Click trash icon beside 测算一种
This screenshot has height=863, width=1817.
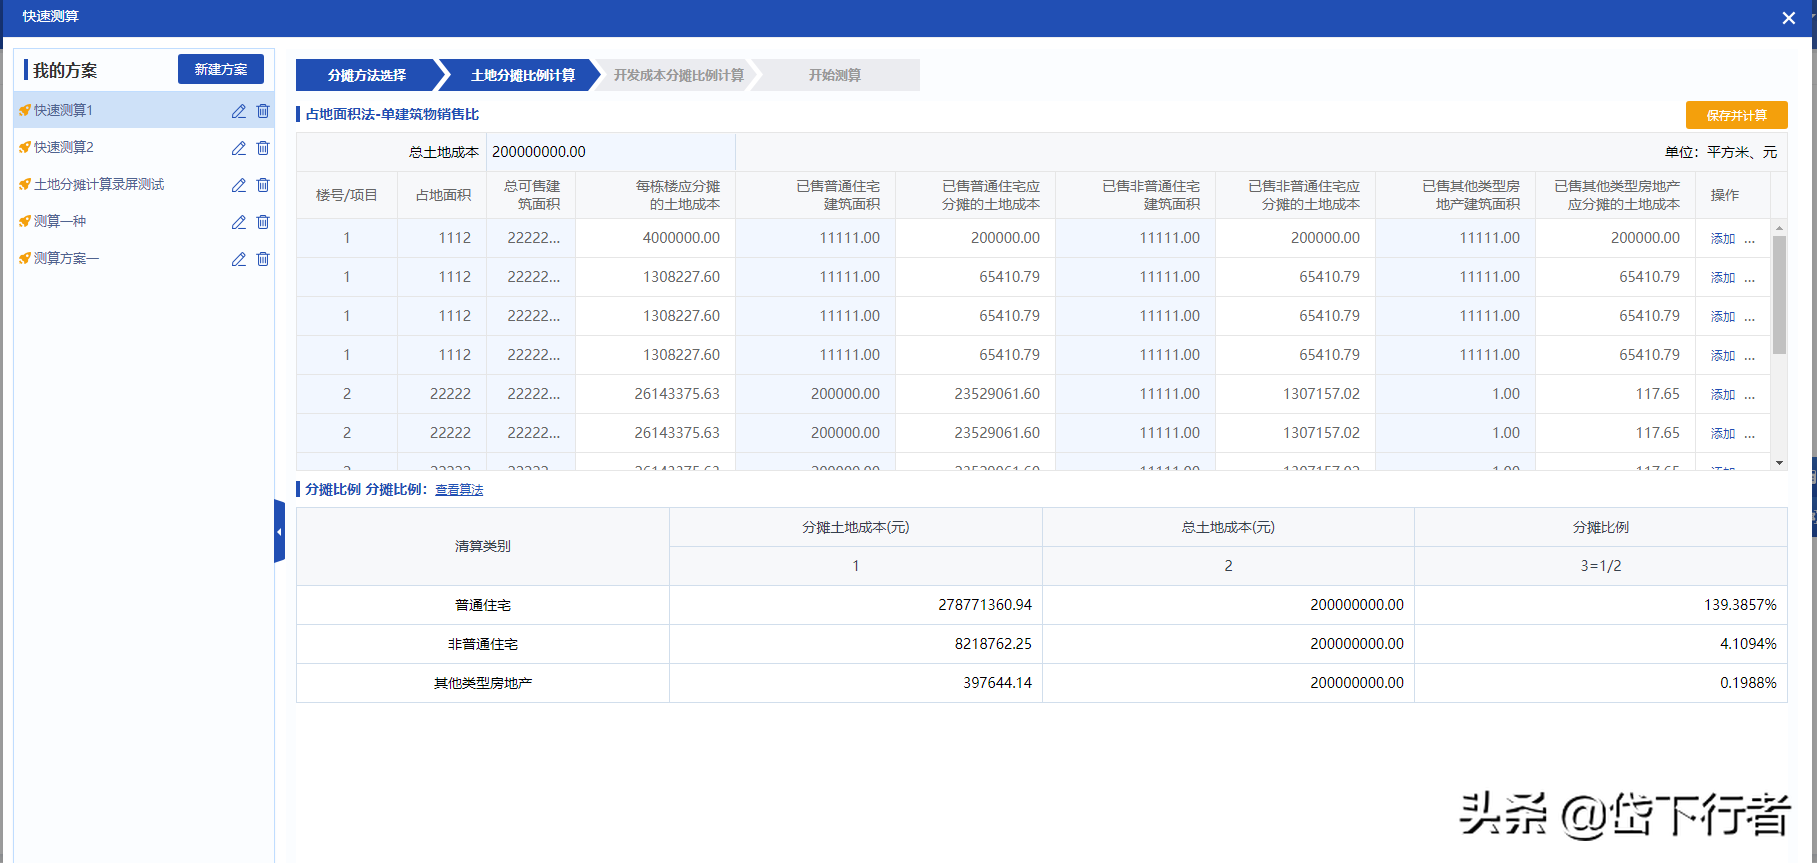263,222
